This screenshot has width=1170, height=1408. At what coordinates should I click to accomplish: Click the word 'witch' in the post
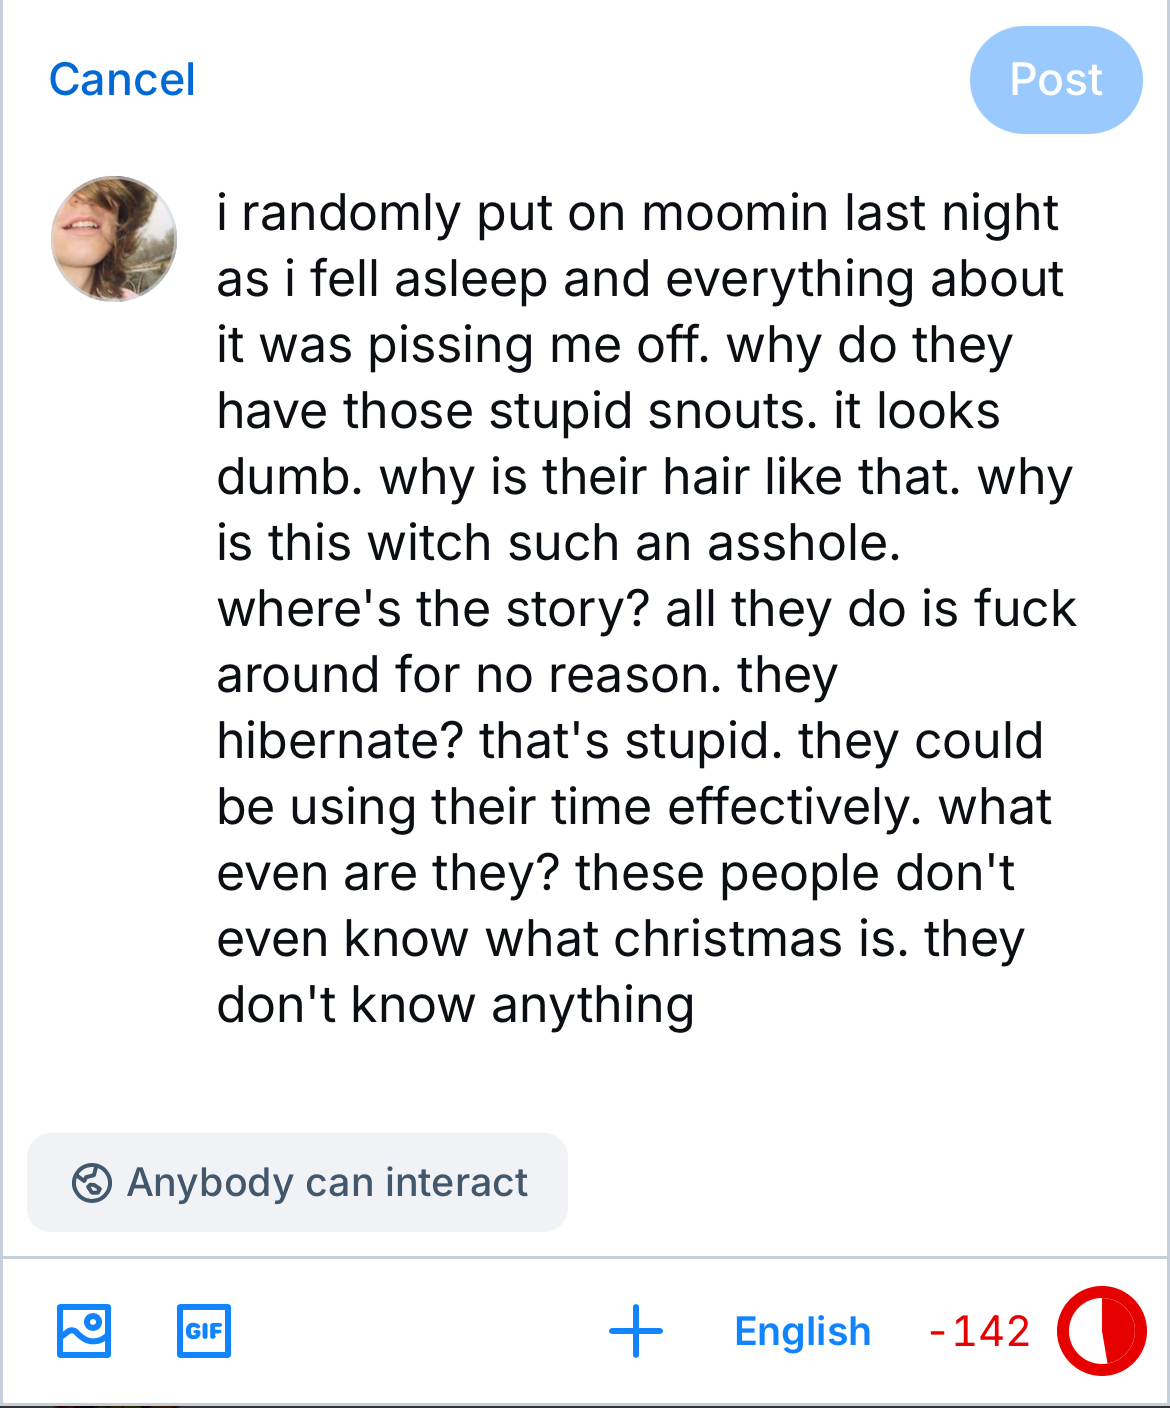pos(429,543)
